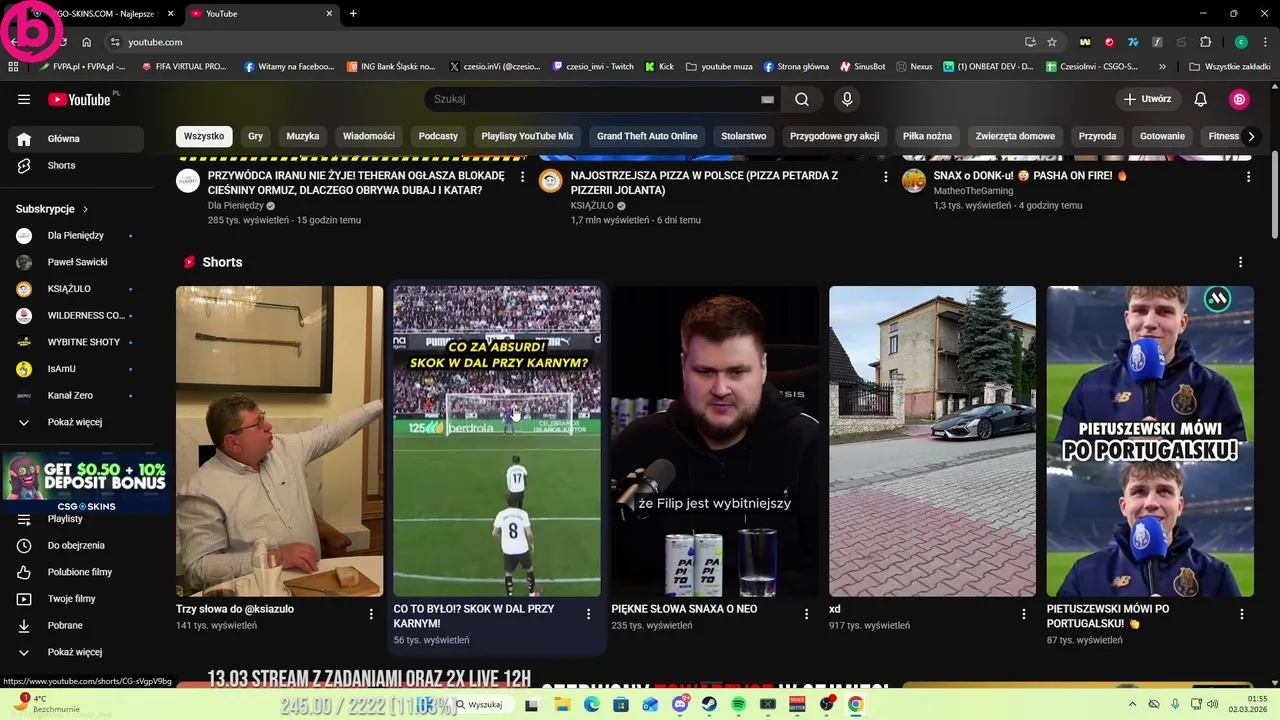Open NAJOSTRZEJSZA PIZZA W POLSCE video title

(704, 183)
